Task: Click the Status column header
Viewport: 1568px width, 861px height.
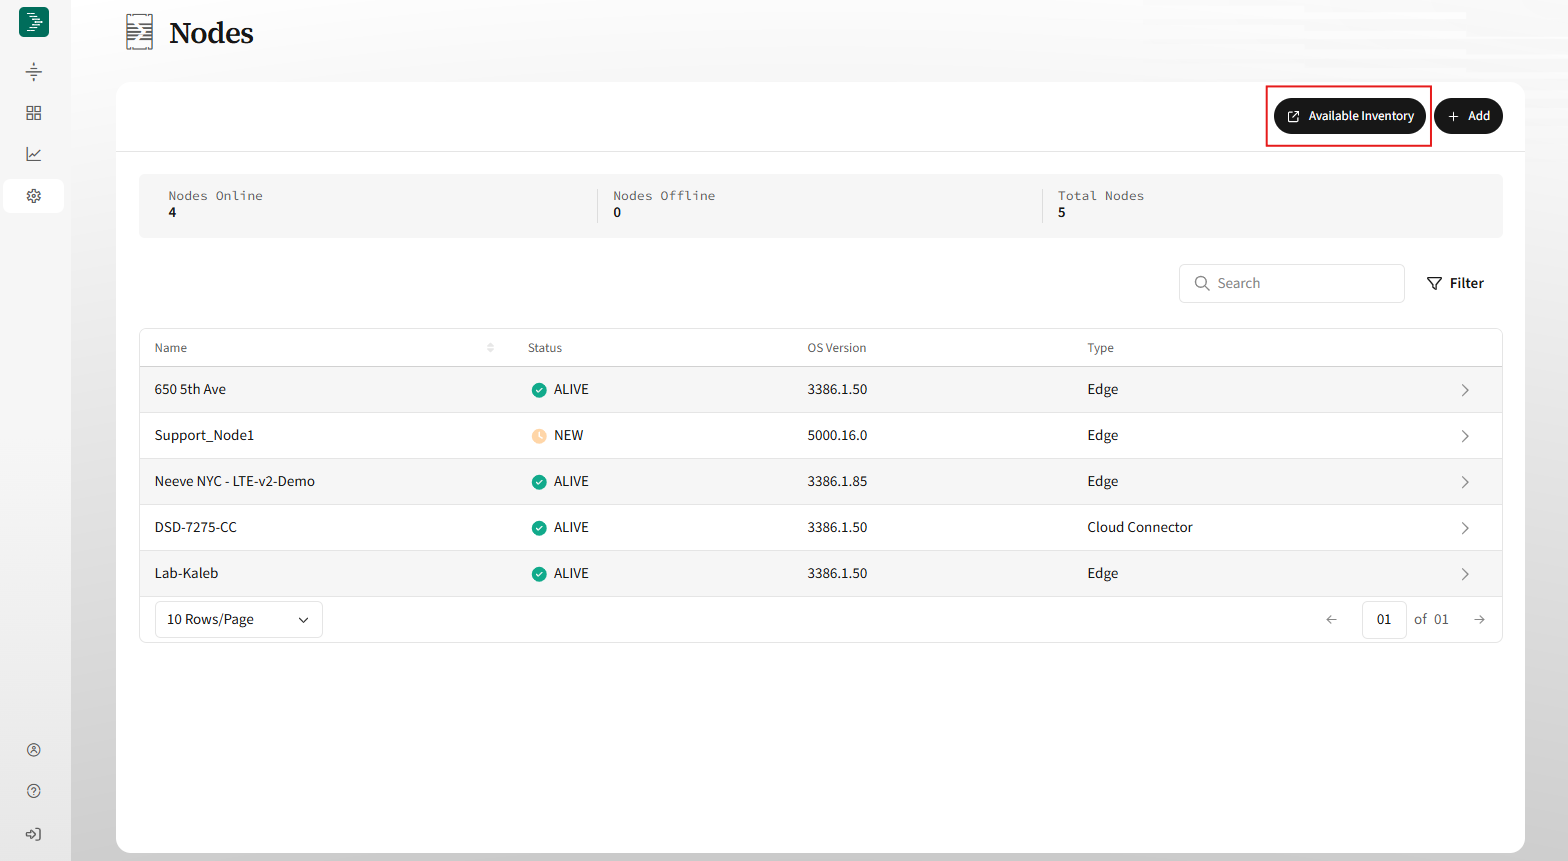Action: pos(545,348)
